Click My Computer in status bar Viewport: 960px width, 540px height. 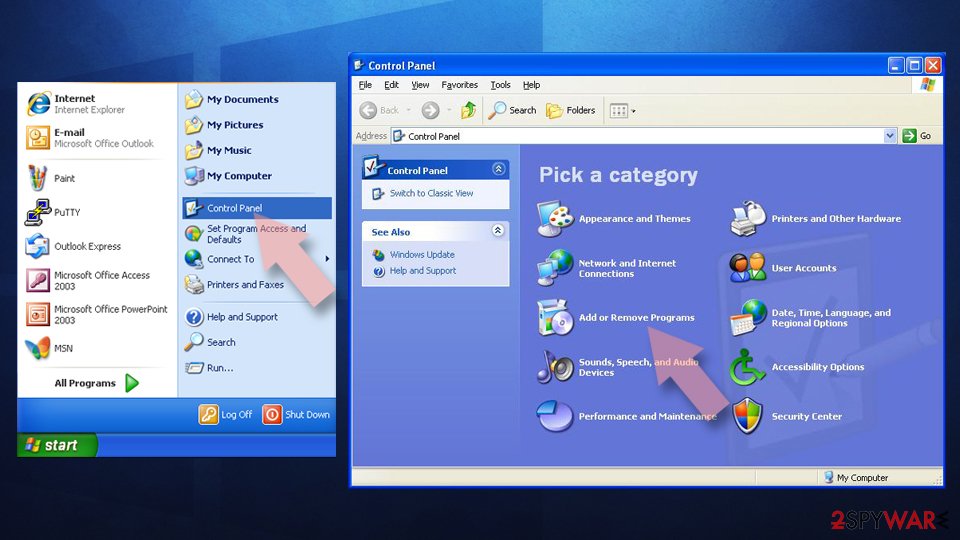(855, 478)
